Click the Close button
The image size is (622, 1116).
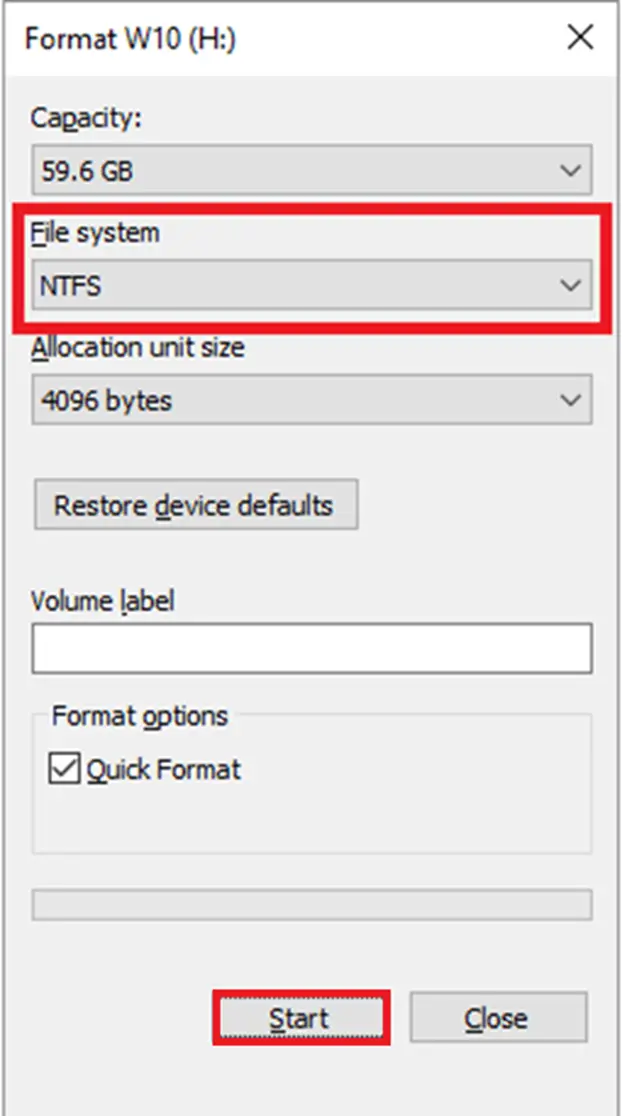pyautogui.click(x=498, y=1017)
